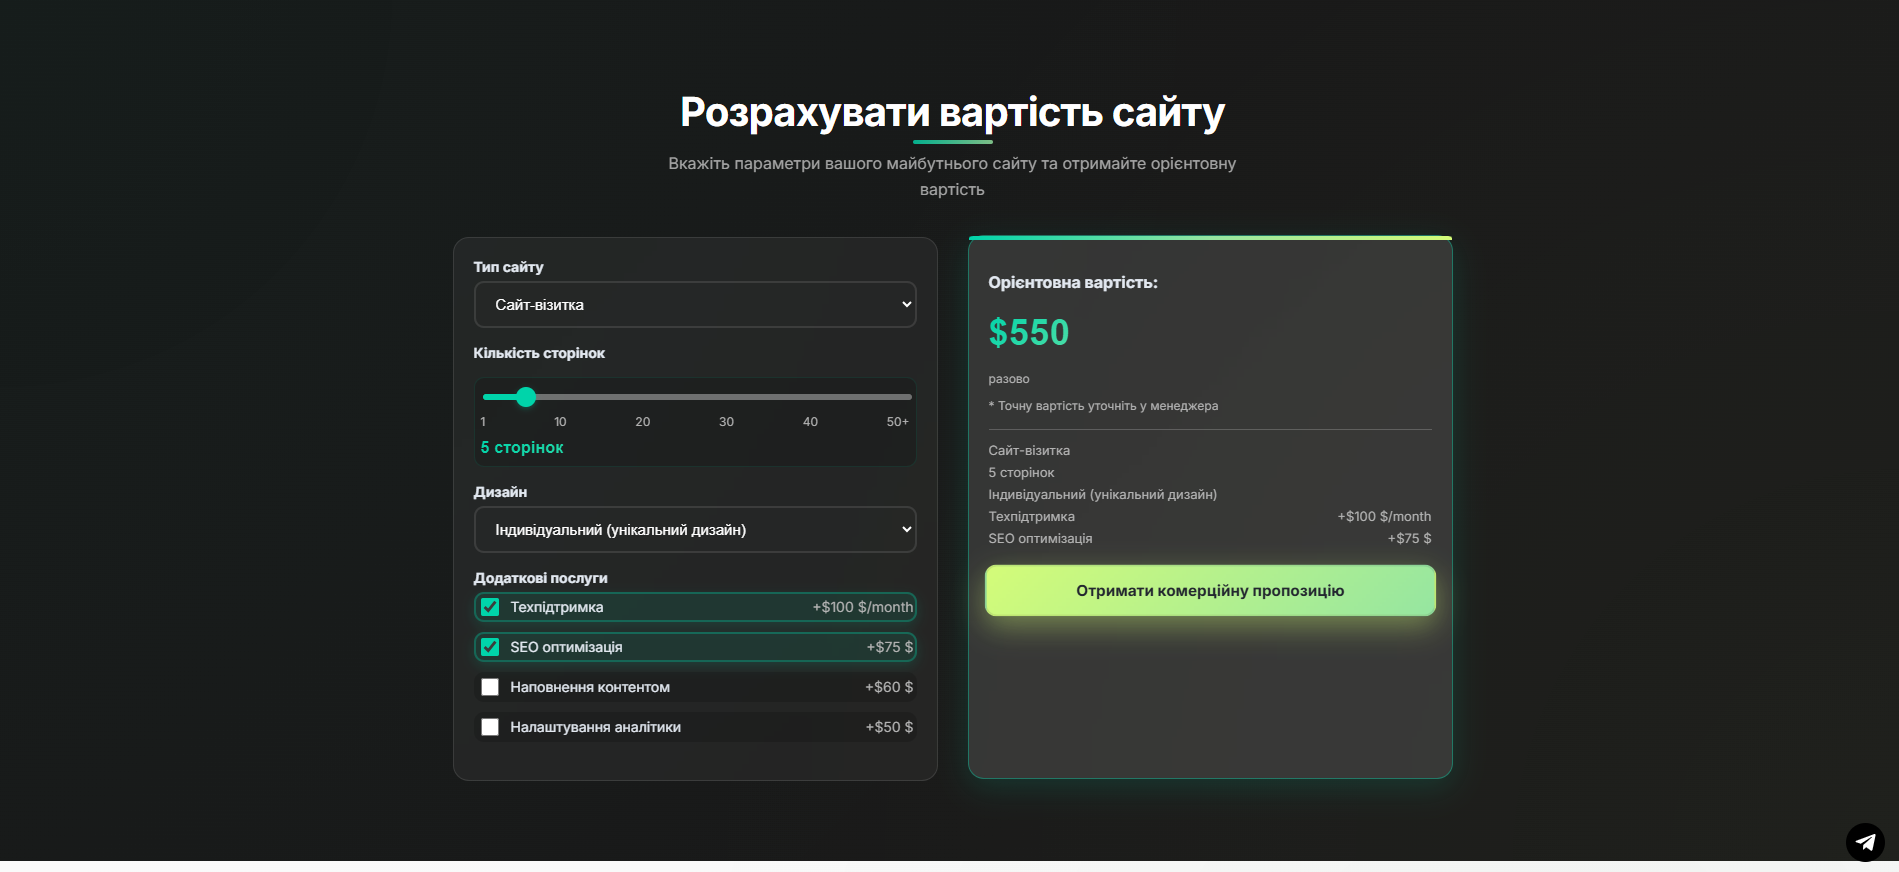Enable the Наповнення контентом checkbox
Screen dimensions: 1899x872
click(x=490, y=687)
